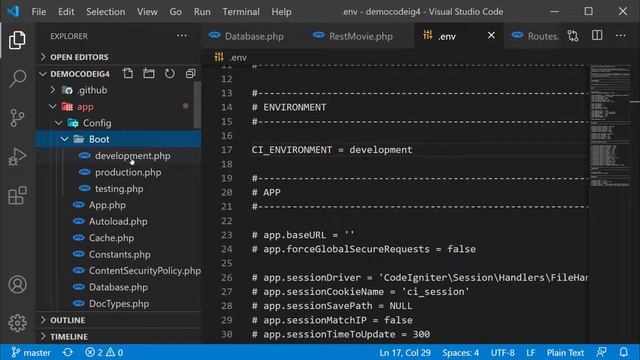Click the Explorer sidebar scrollbar
This screenshot has height=360, width=640.
pos(197,105)
